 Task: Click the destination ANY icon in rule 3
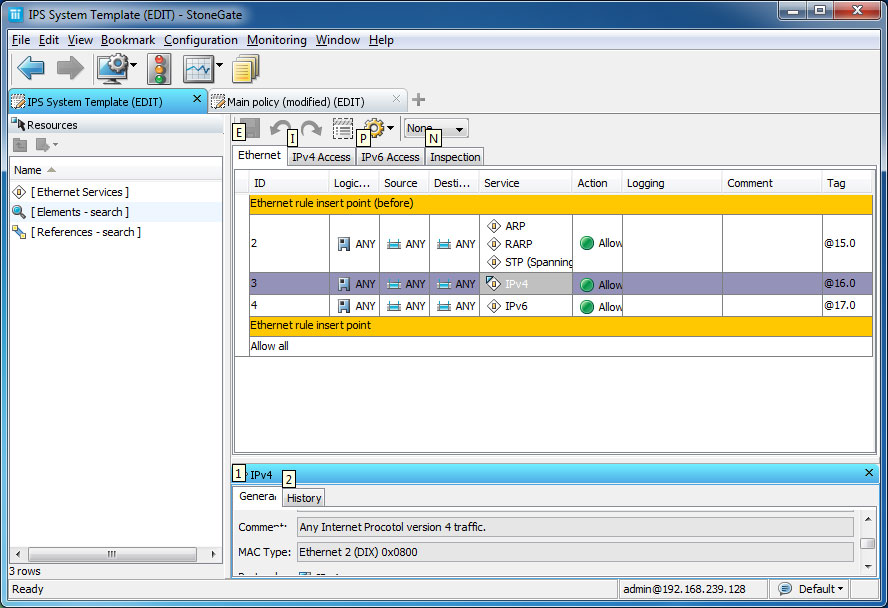pos(444,284)
